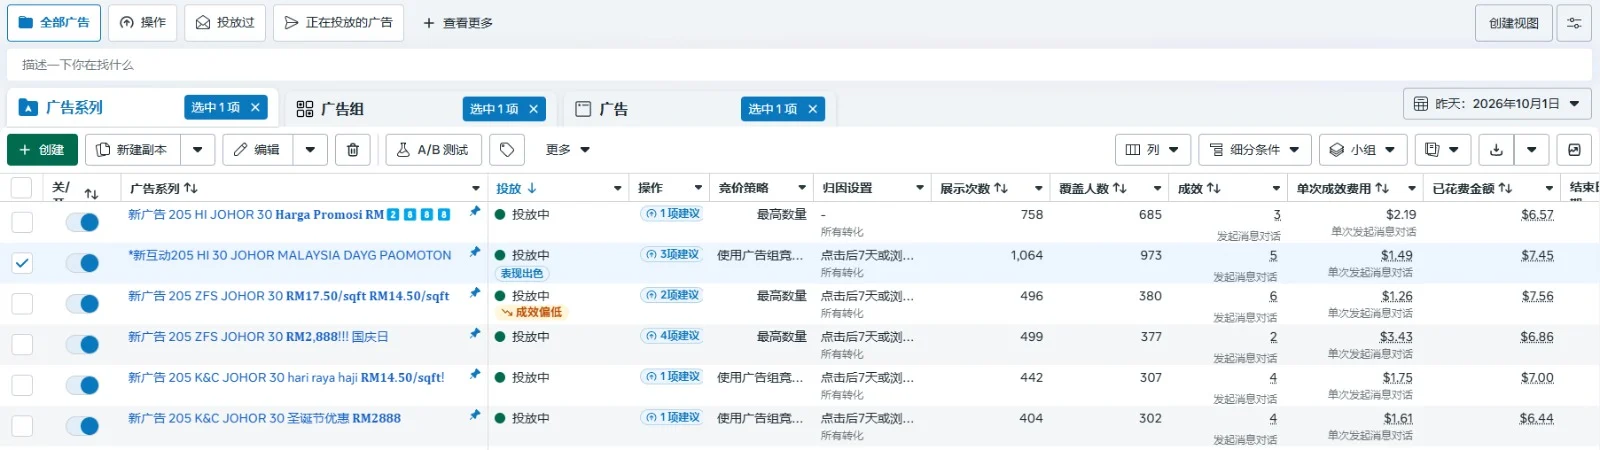Sort by 已花费金额 column arrows

click(x=1505, y=188)
